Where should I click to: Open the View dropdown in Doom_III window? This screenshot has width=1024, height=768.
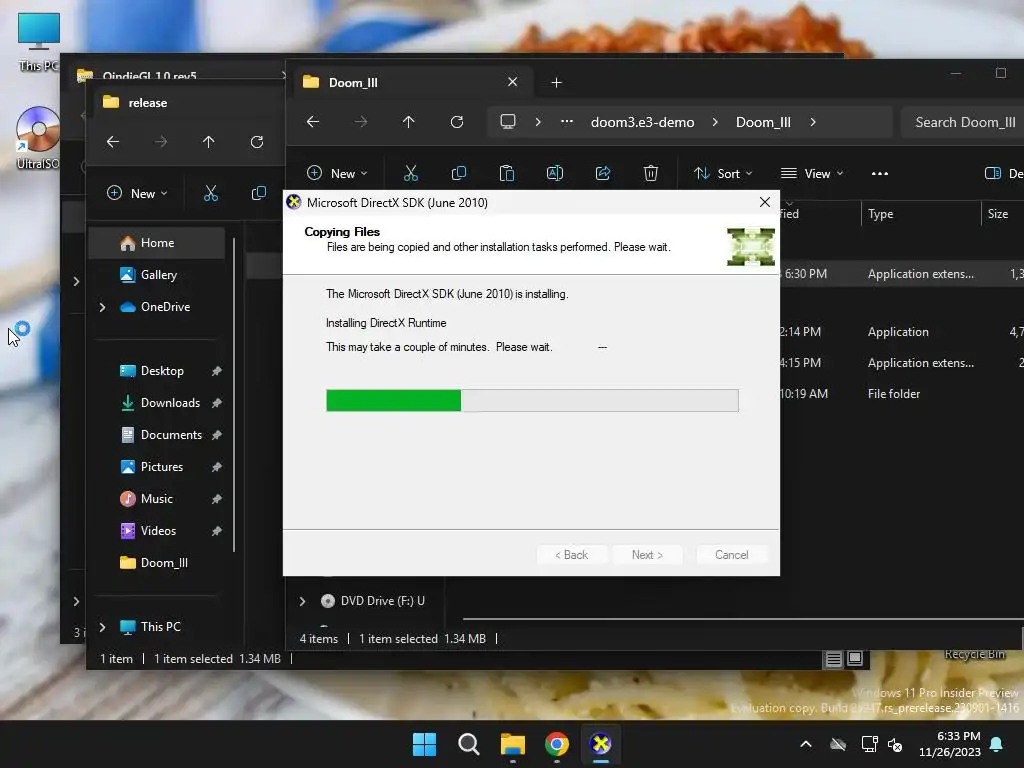coord(812,173)
